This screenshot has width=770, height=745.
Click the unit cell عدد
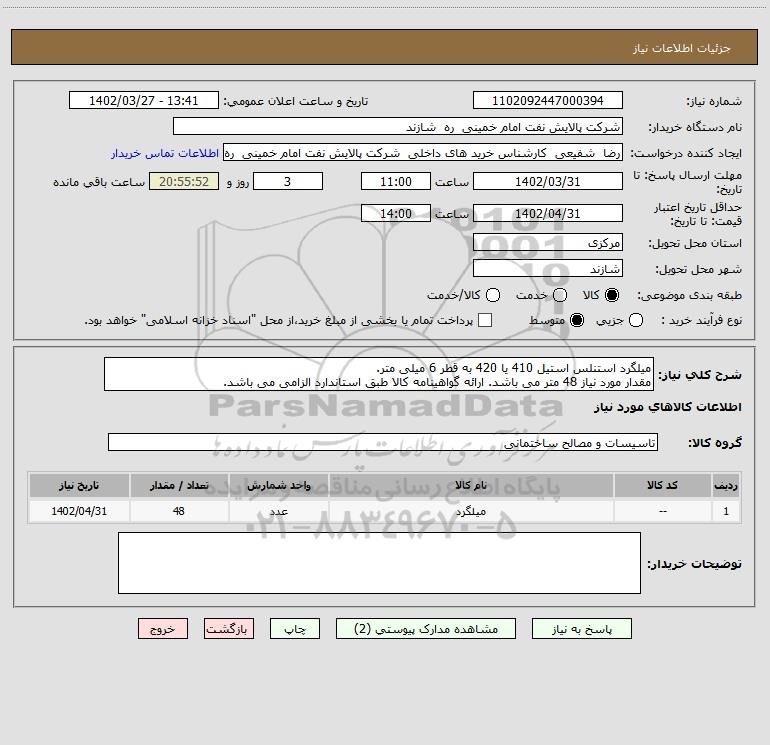278,511
